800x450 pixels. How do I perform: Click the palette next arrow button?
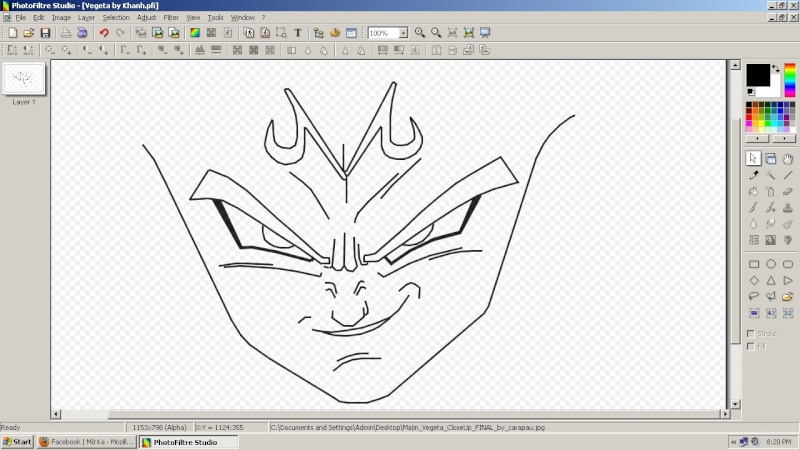pos(784,138)
